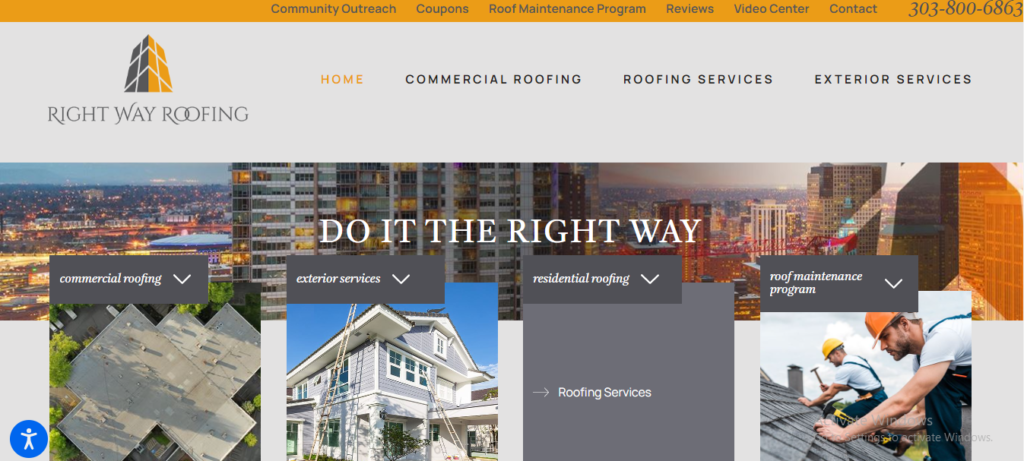Open the Coupons link
The image size is (1024, 461).
coord(442,9)
